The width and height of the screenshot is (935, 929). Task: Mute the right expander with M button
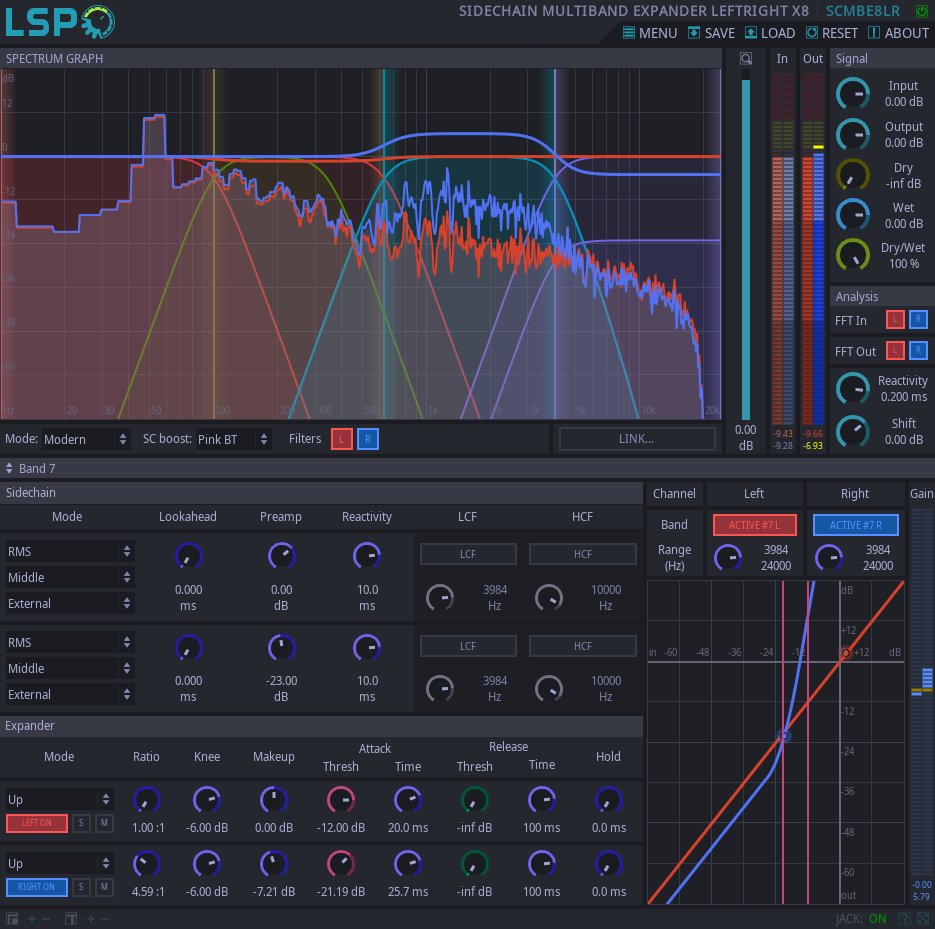coord(104,887)
